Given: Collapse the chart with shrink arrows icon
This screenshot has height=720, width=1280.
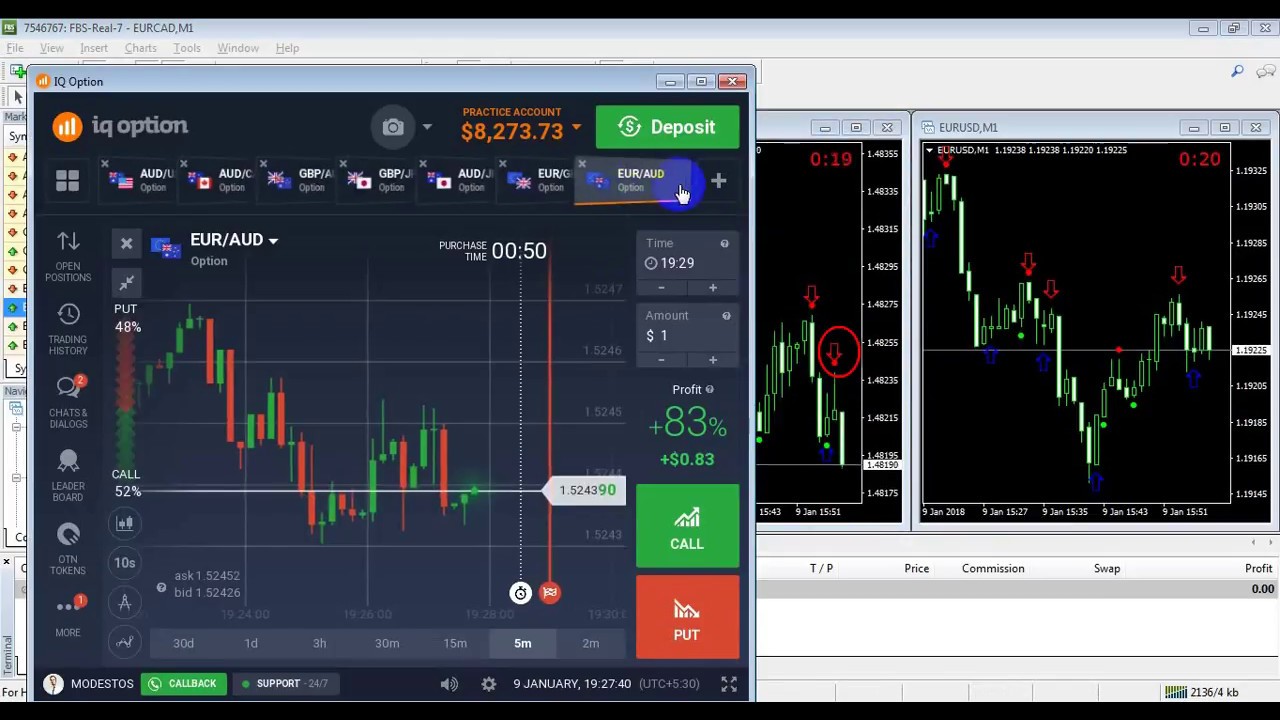Looking at the screenshot, I should pyautogui.click(x=126, y=283).
